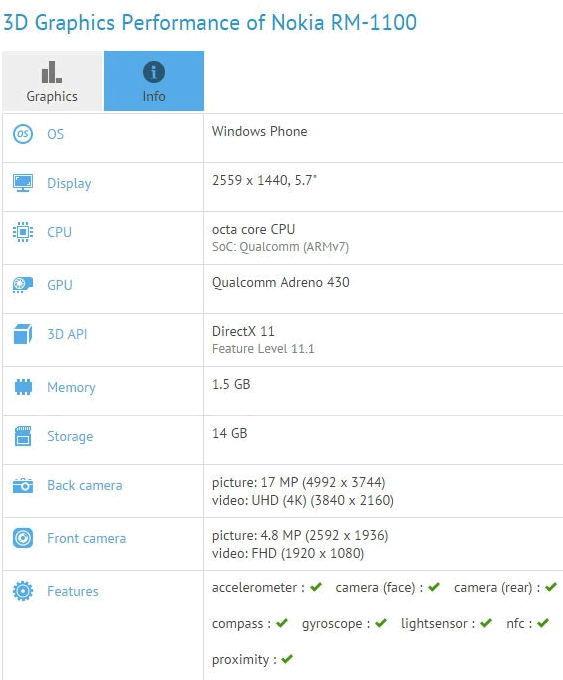Click the 'octa core CPU' value
The height and width of the screenshot is (680, 563).
(x=253, y=229)
